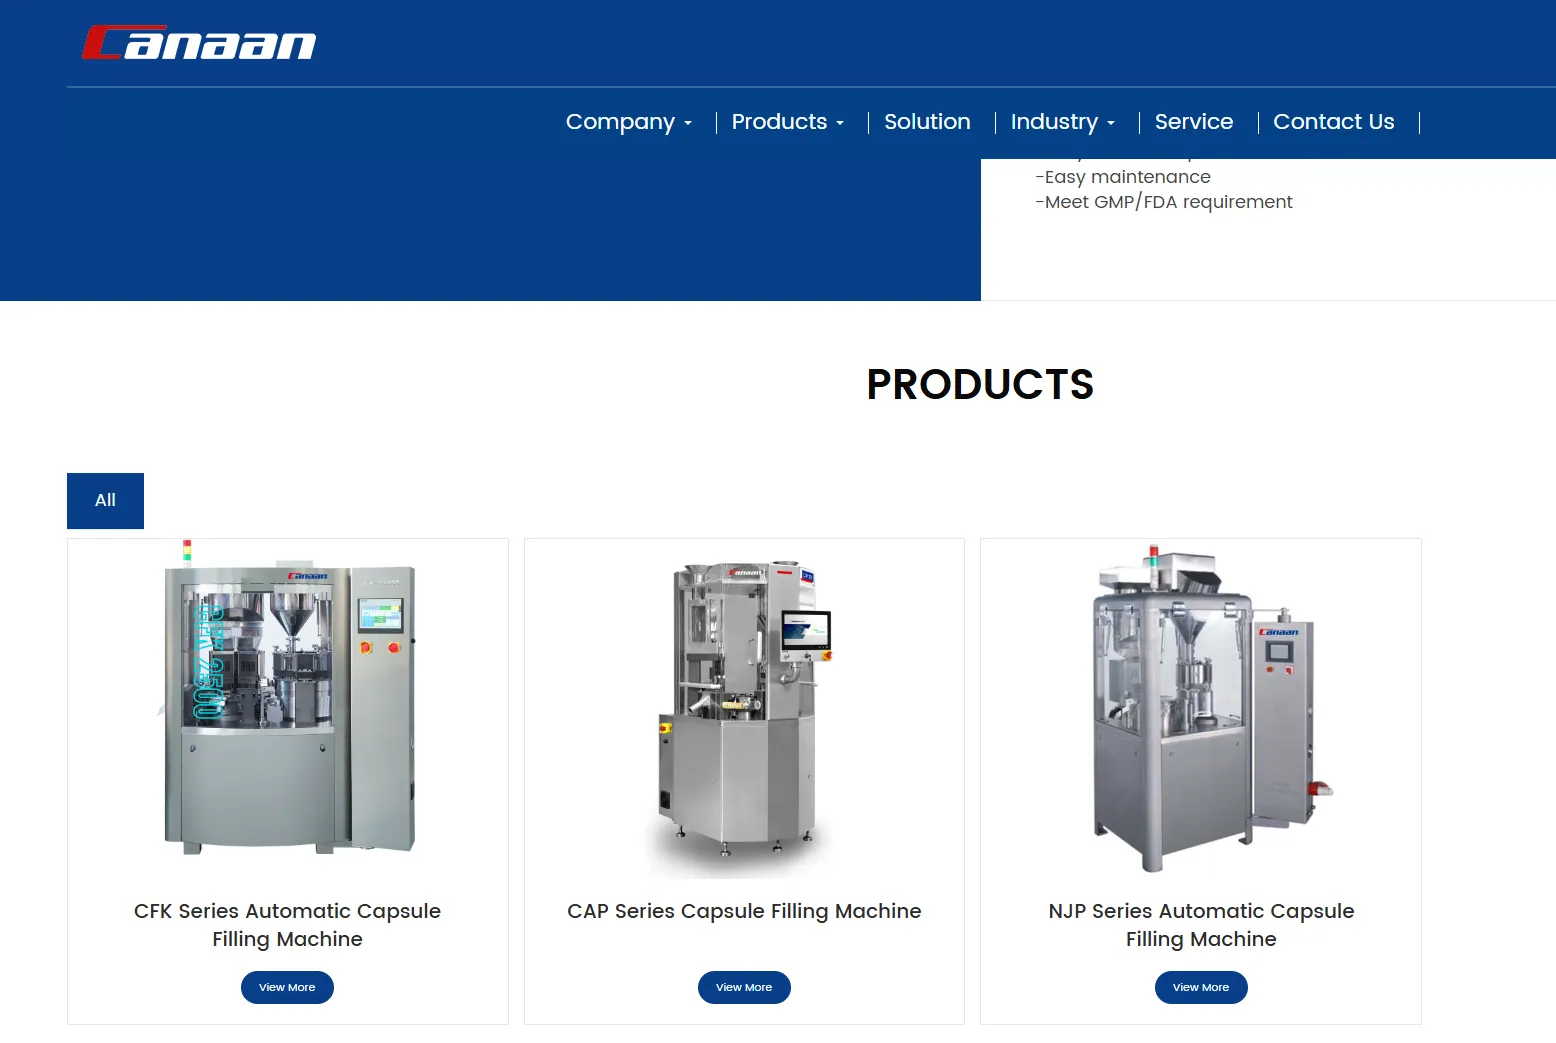View More for the CAP Series
The image size is (1556, 1043).
[x=744, y=987]
